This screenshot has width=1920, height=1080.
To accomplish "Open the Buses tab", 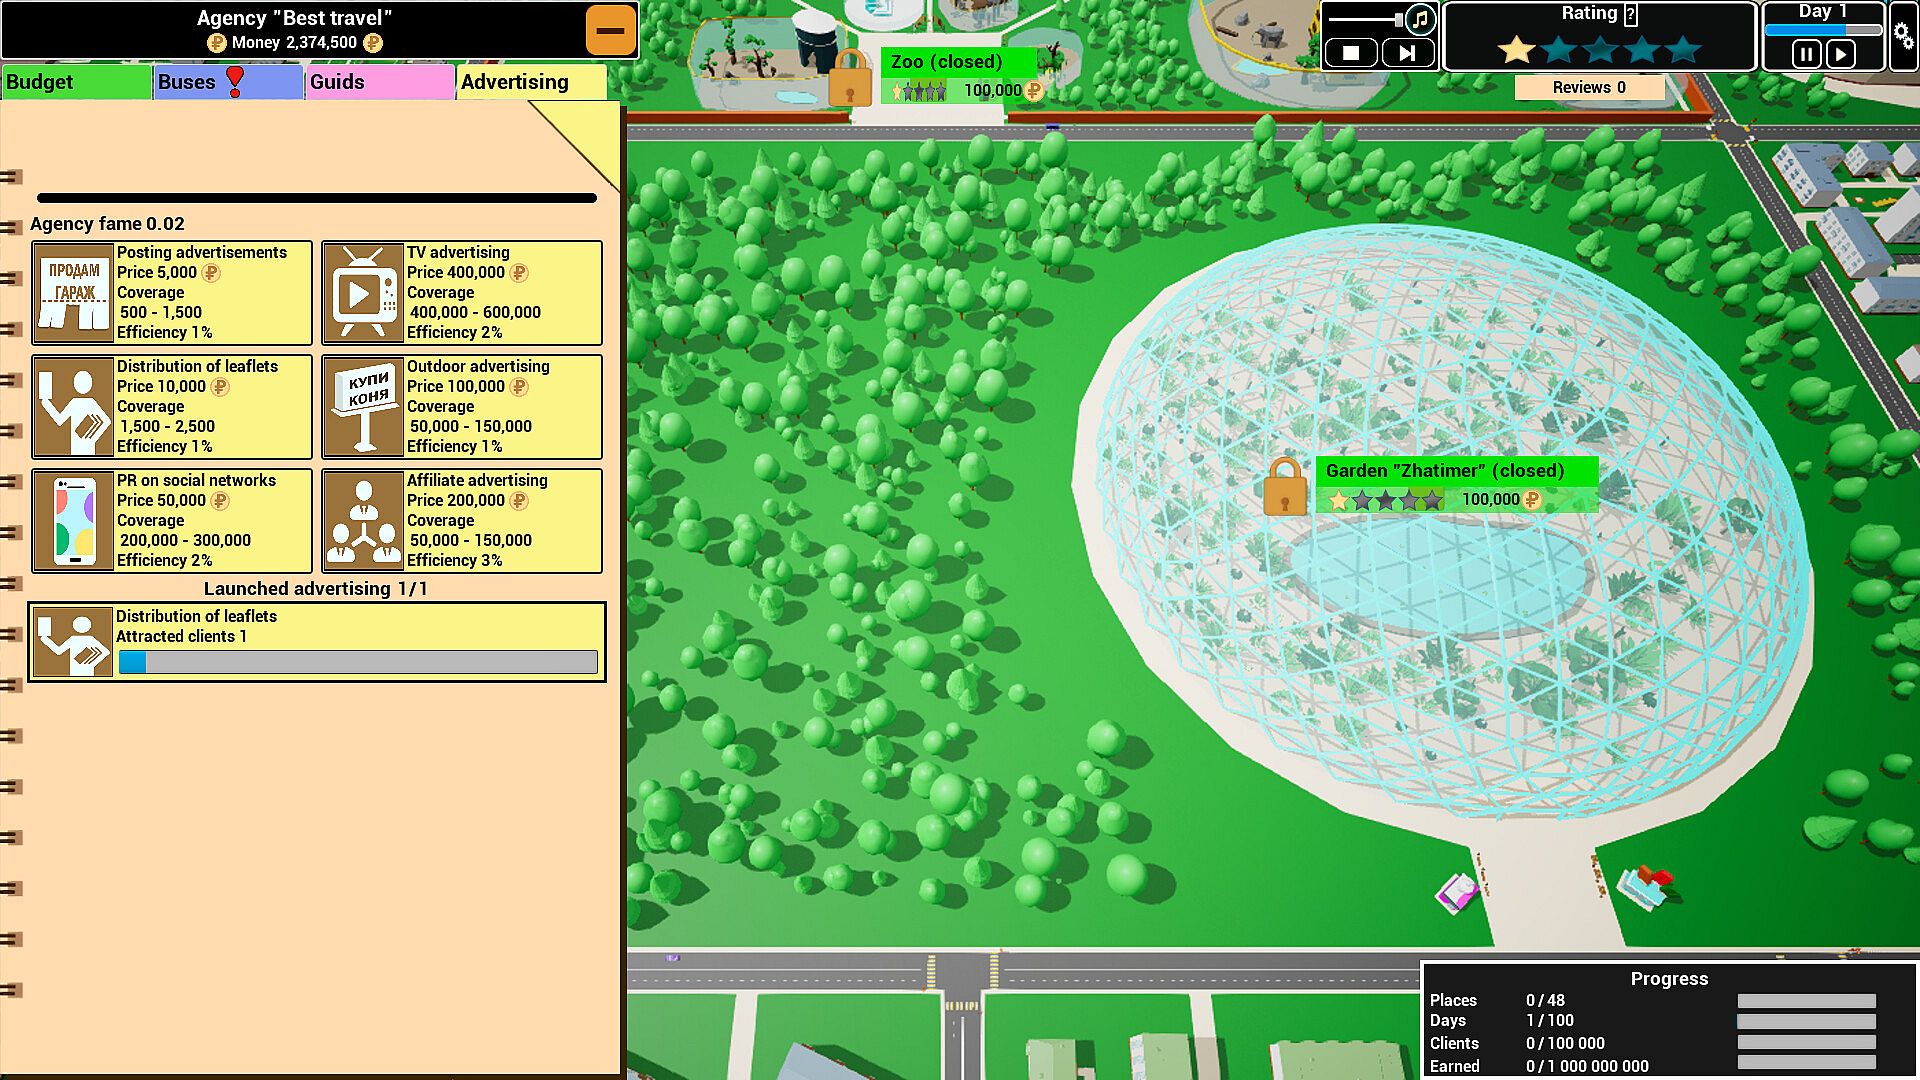I will pyautogui.click(x=228, y=82).
